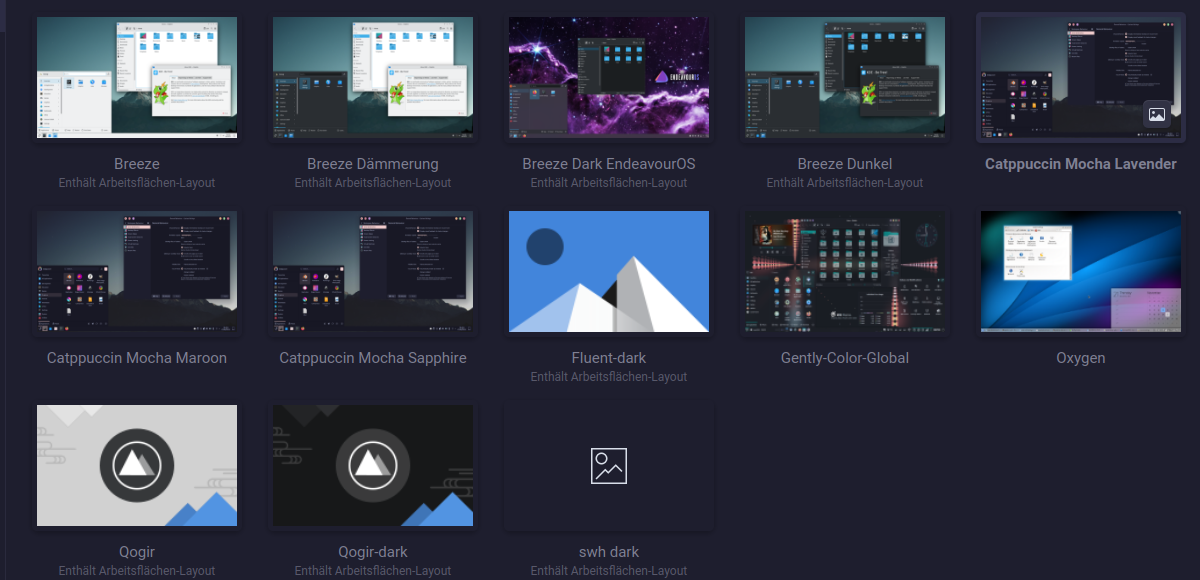
Task: Click the 'Fluent-dark' theme name
Action: pyautogui.click(x=609, y=358)
